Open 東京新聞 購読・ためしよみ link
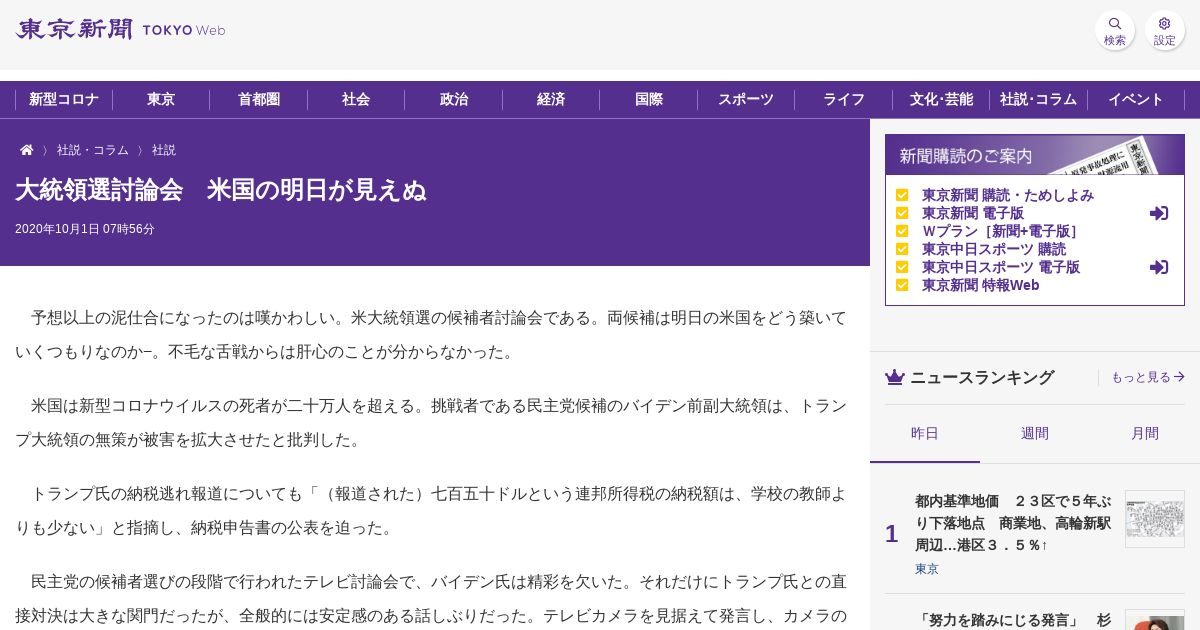 point(1008,195)
